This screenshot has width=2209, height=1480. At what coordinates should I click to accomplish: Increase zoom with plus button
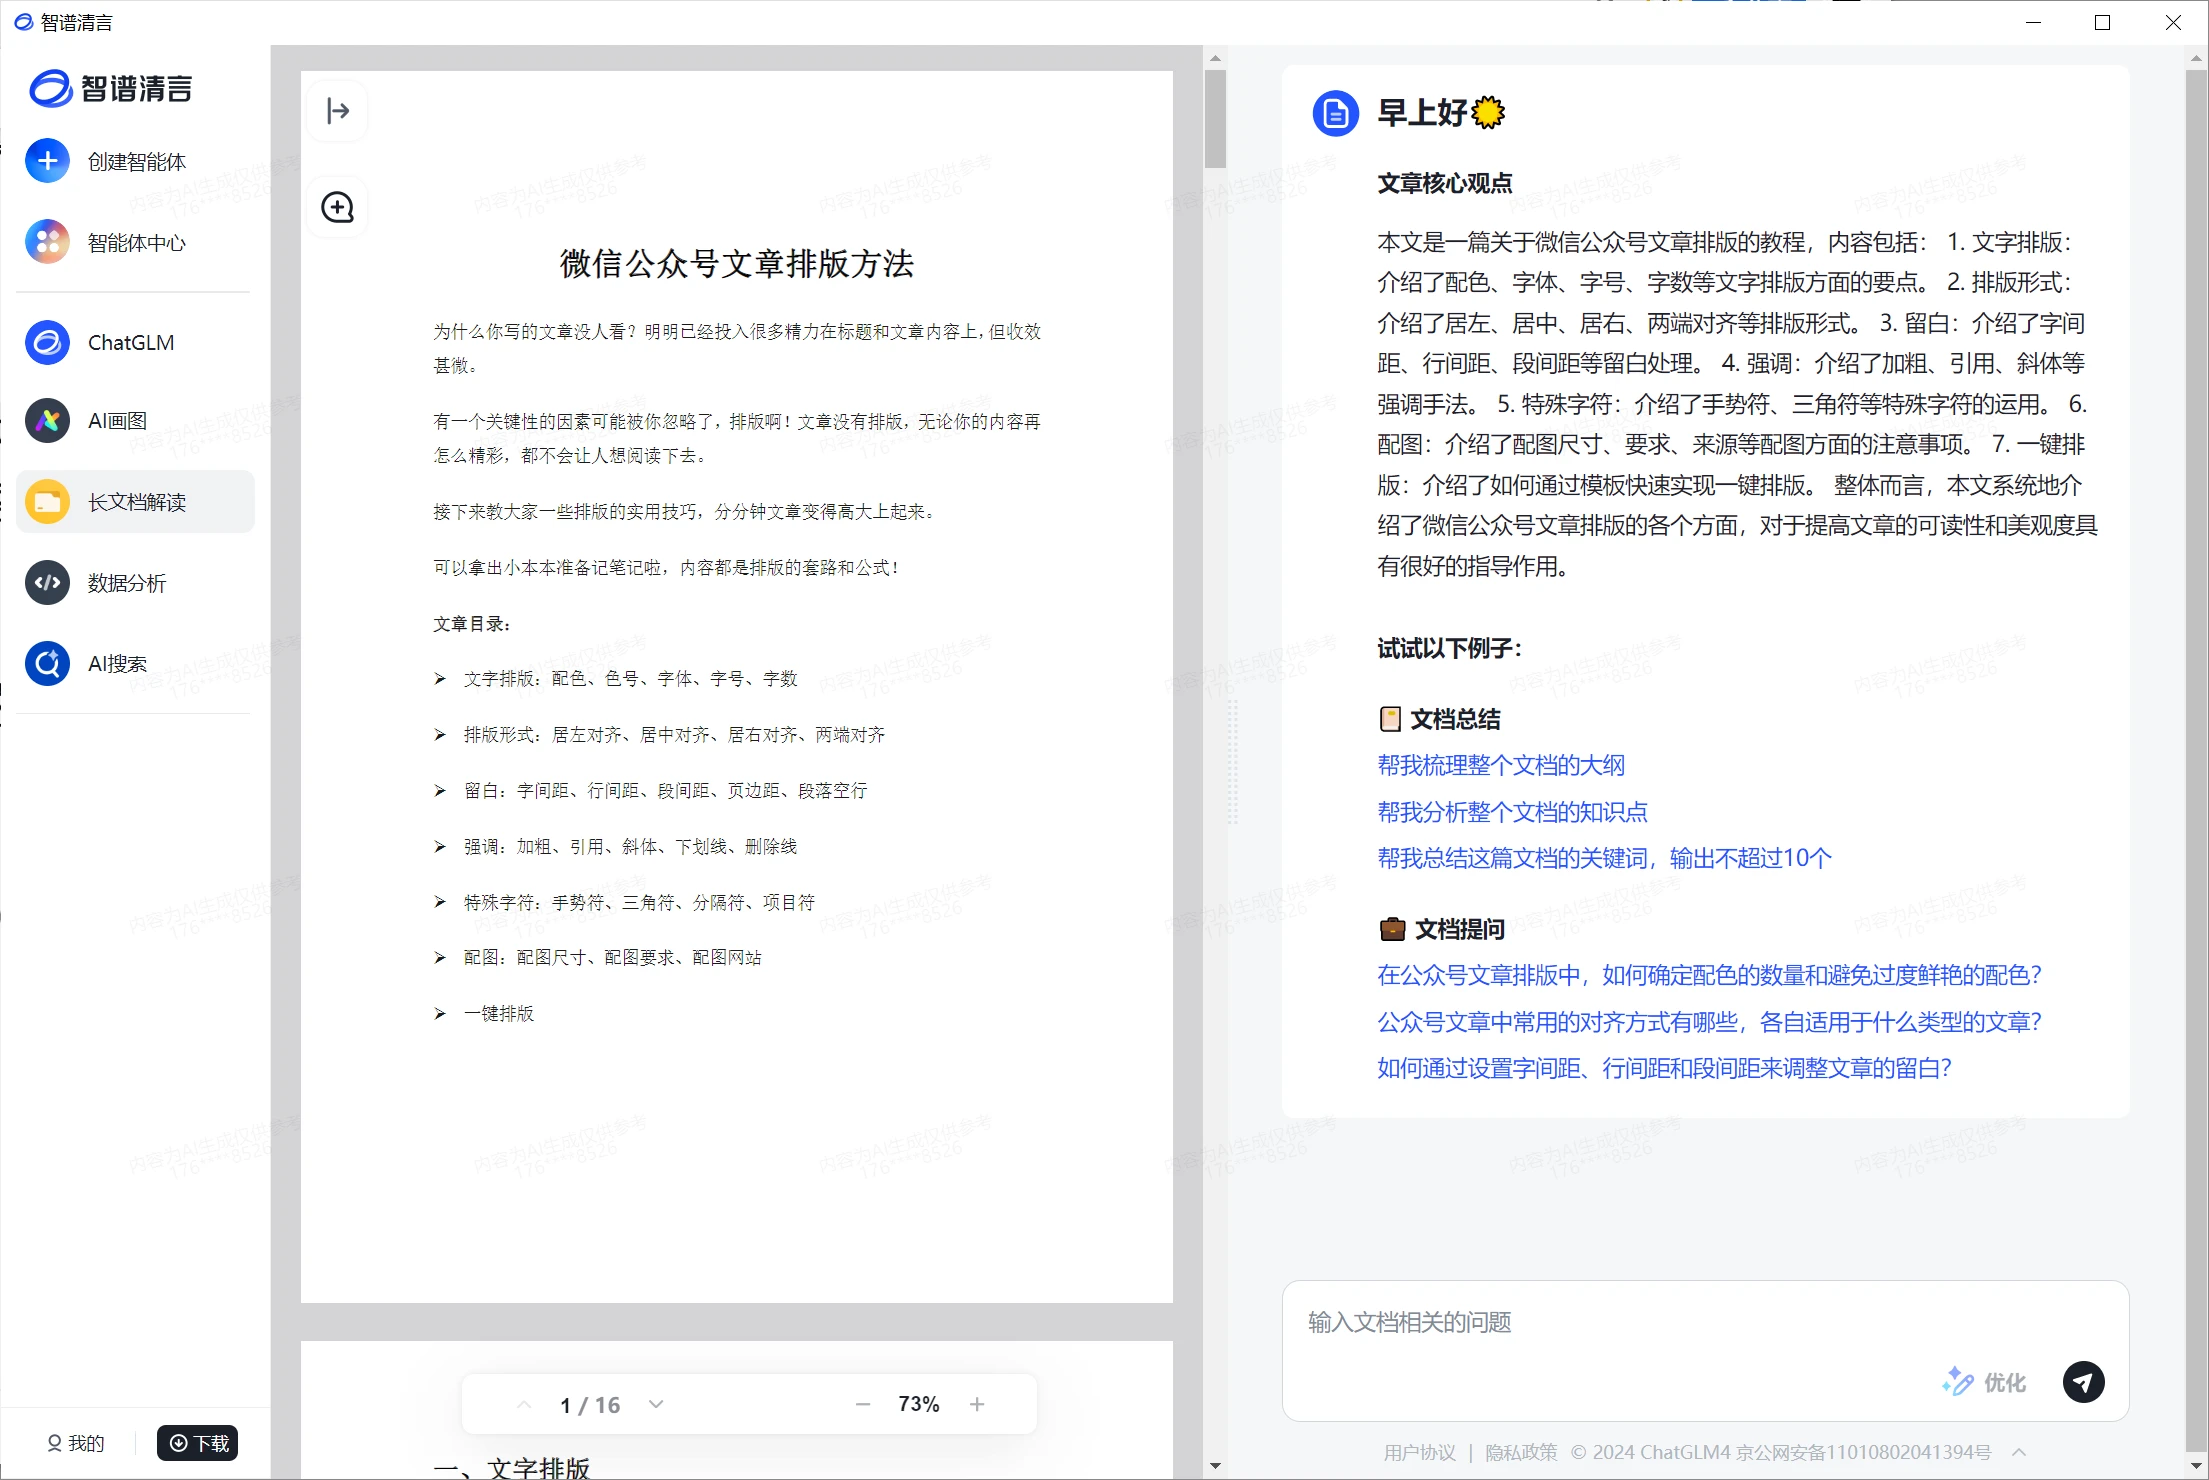(x=977, y=1405)
